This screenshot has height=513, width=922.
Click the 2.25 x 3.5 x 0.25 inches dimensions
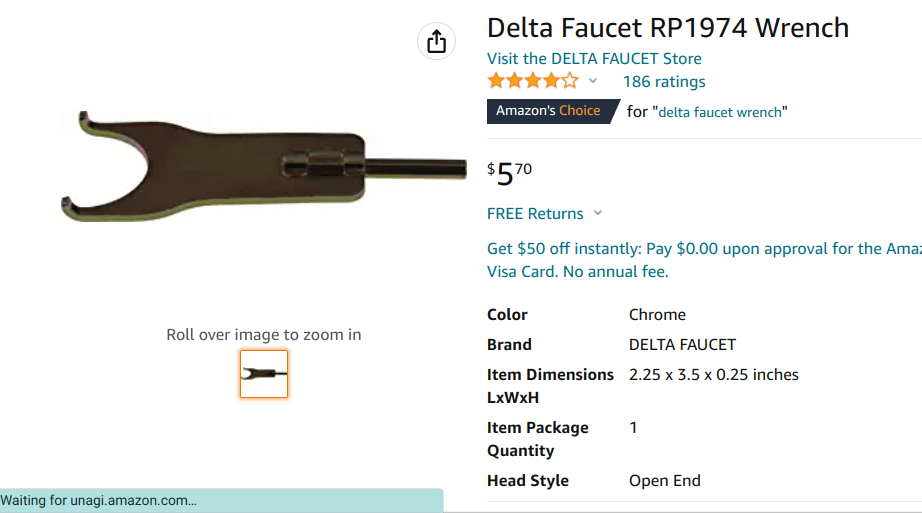[x=713, y=374]
